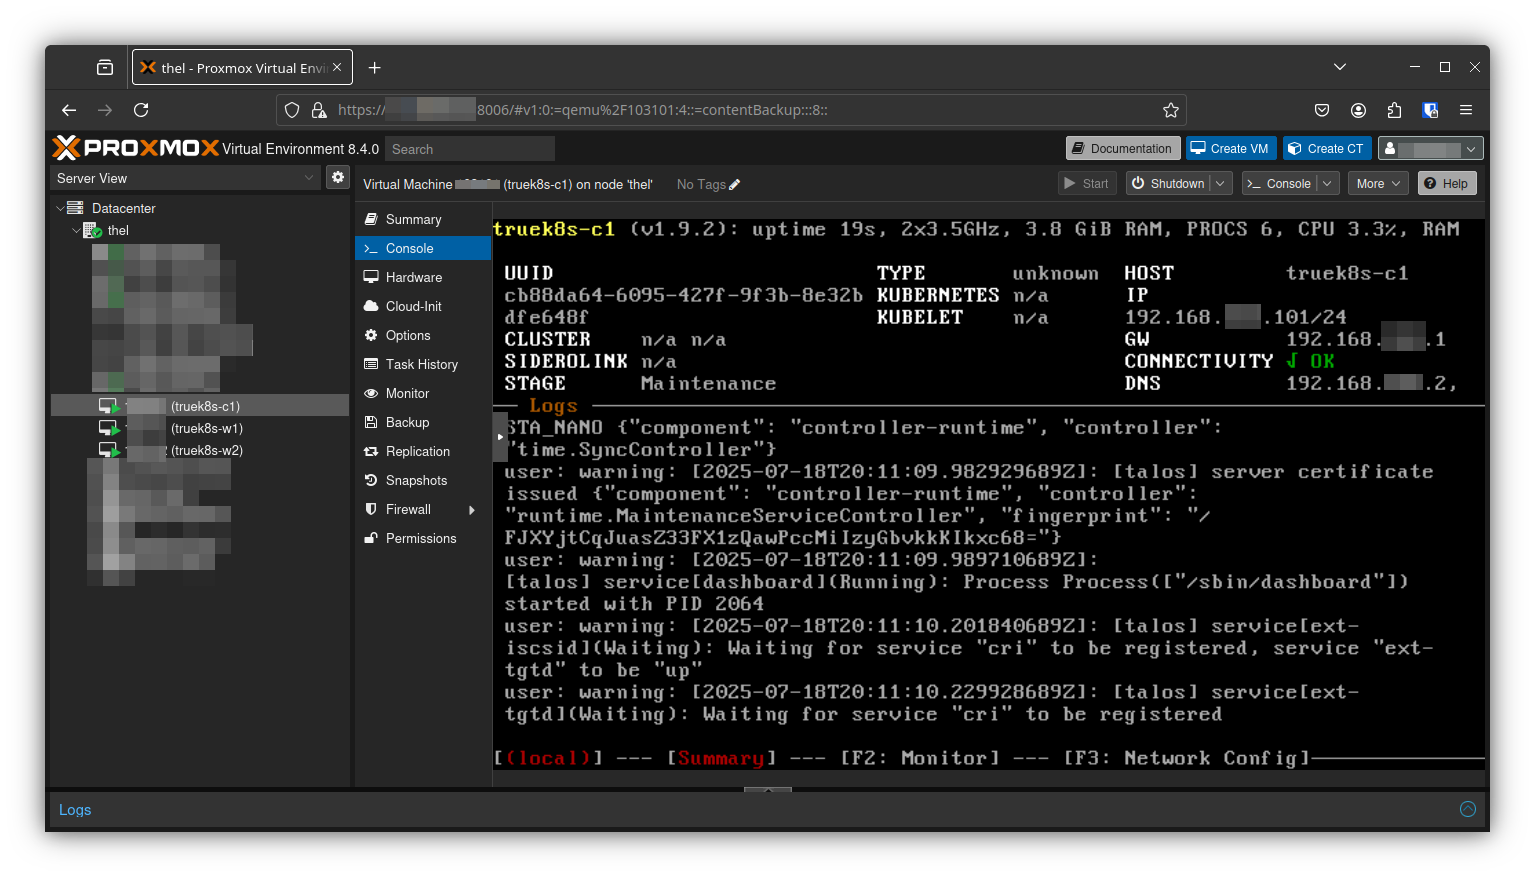This screenshot has height=877, width=1535.
Task: Open the Firefox hamburger menu
Action: tap(1466, 110)
